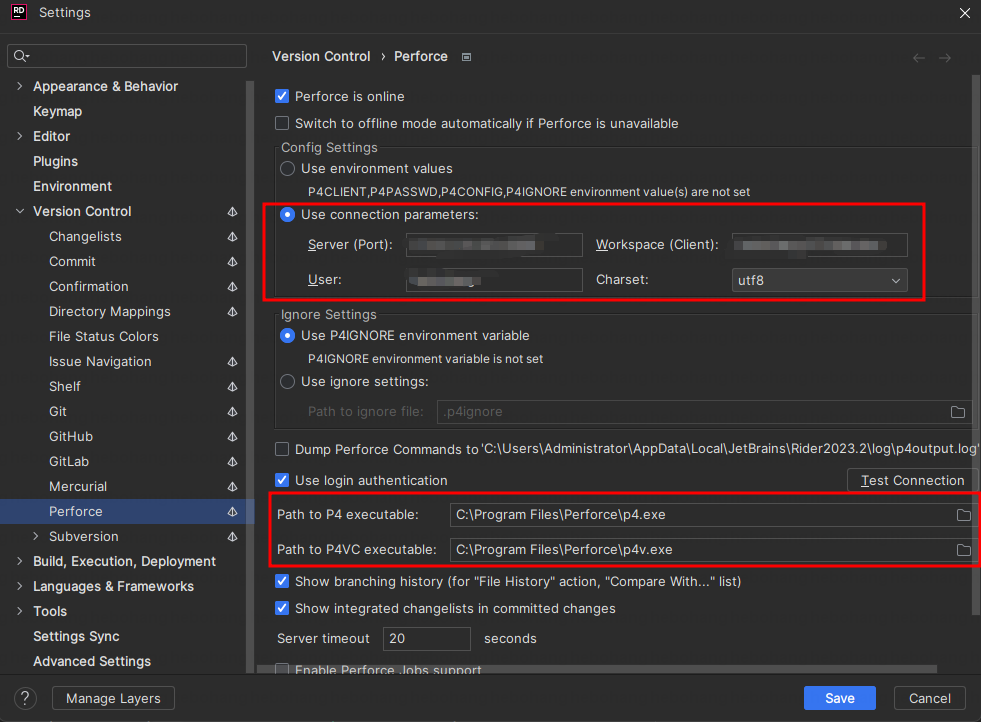Expand Languages & Frameworks node

(x=19, y=587)
